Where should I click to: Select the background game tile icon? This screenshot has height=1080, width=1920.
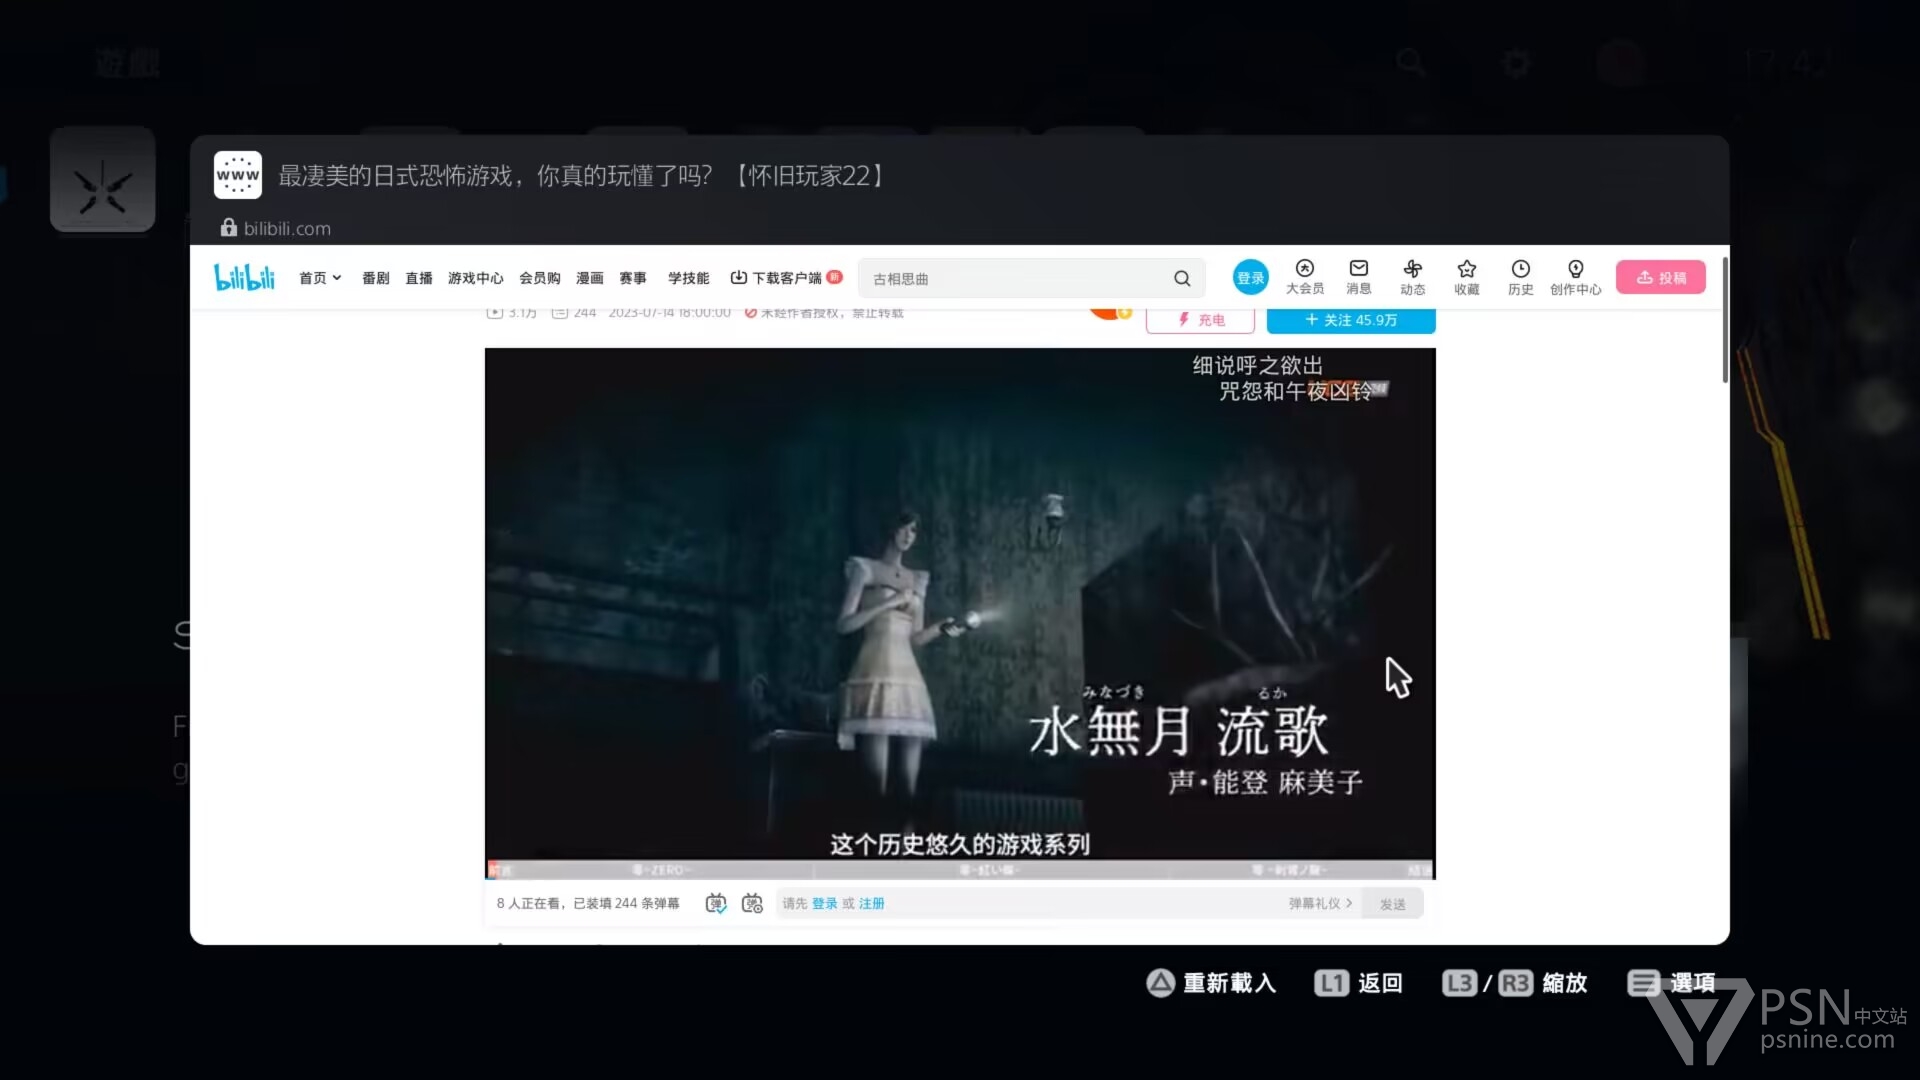click(103, 179)
